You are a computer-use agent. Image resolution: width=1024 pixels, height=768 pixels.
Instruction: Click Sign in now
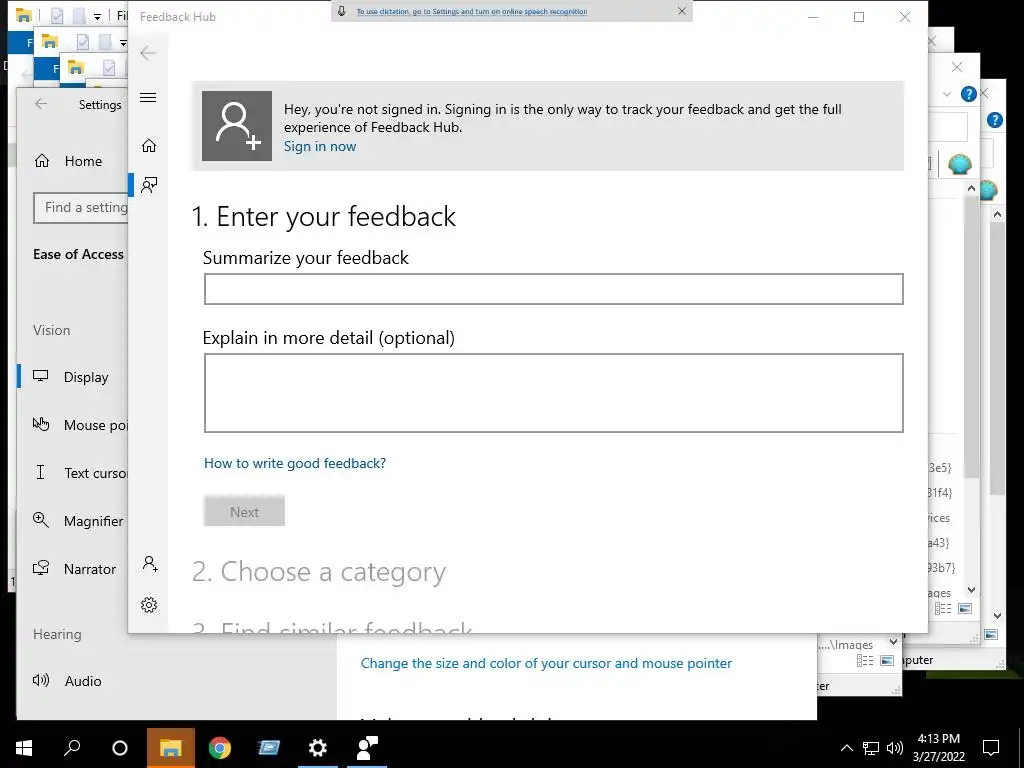click(320, 146)
